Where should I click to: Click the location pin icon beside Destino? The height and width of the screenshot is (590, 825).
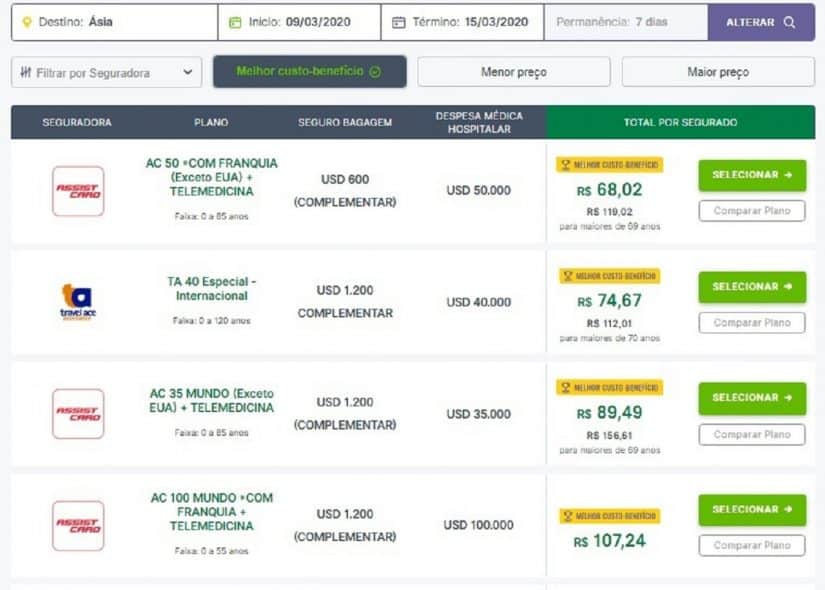coord(27,22)
